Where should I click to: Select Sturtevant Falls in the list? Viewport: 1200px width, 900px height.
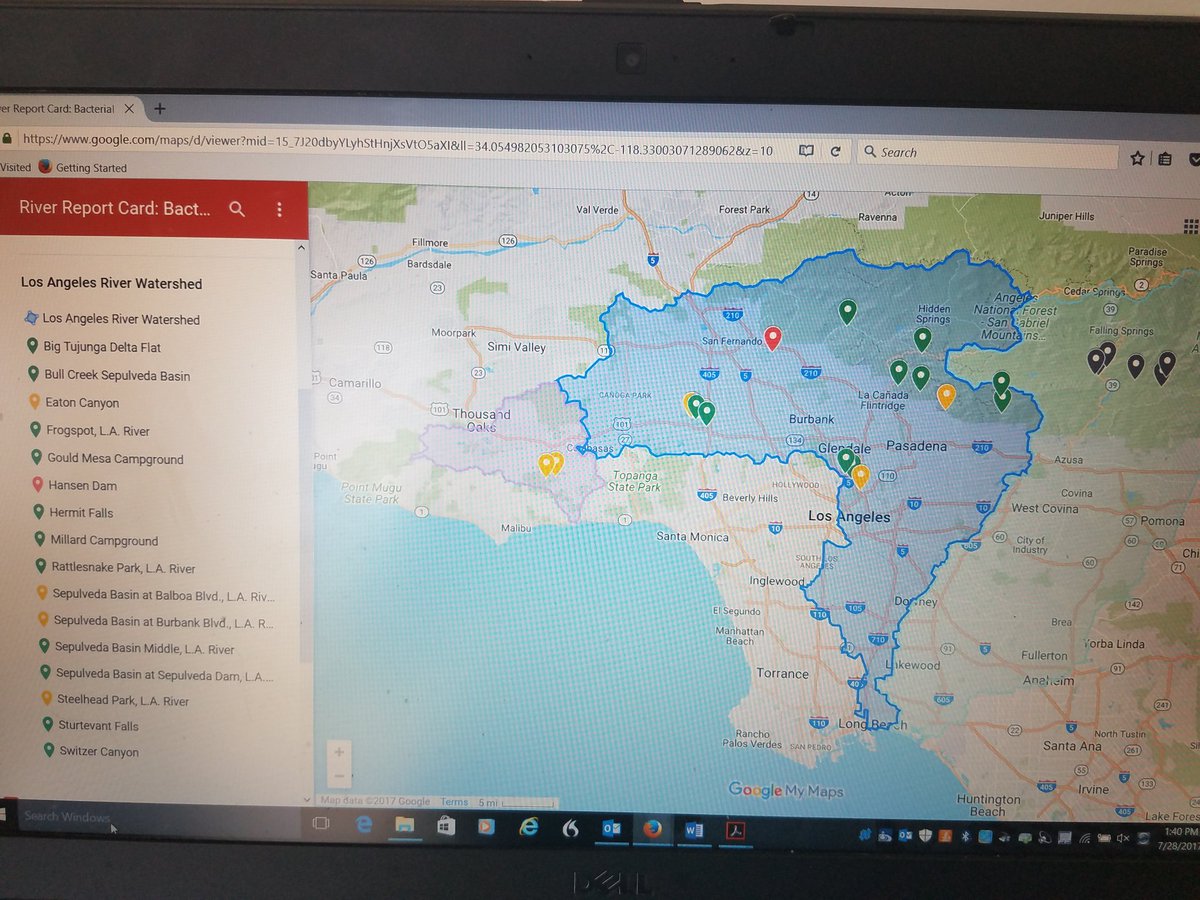click(x=89, y=725)
